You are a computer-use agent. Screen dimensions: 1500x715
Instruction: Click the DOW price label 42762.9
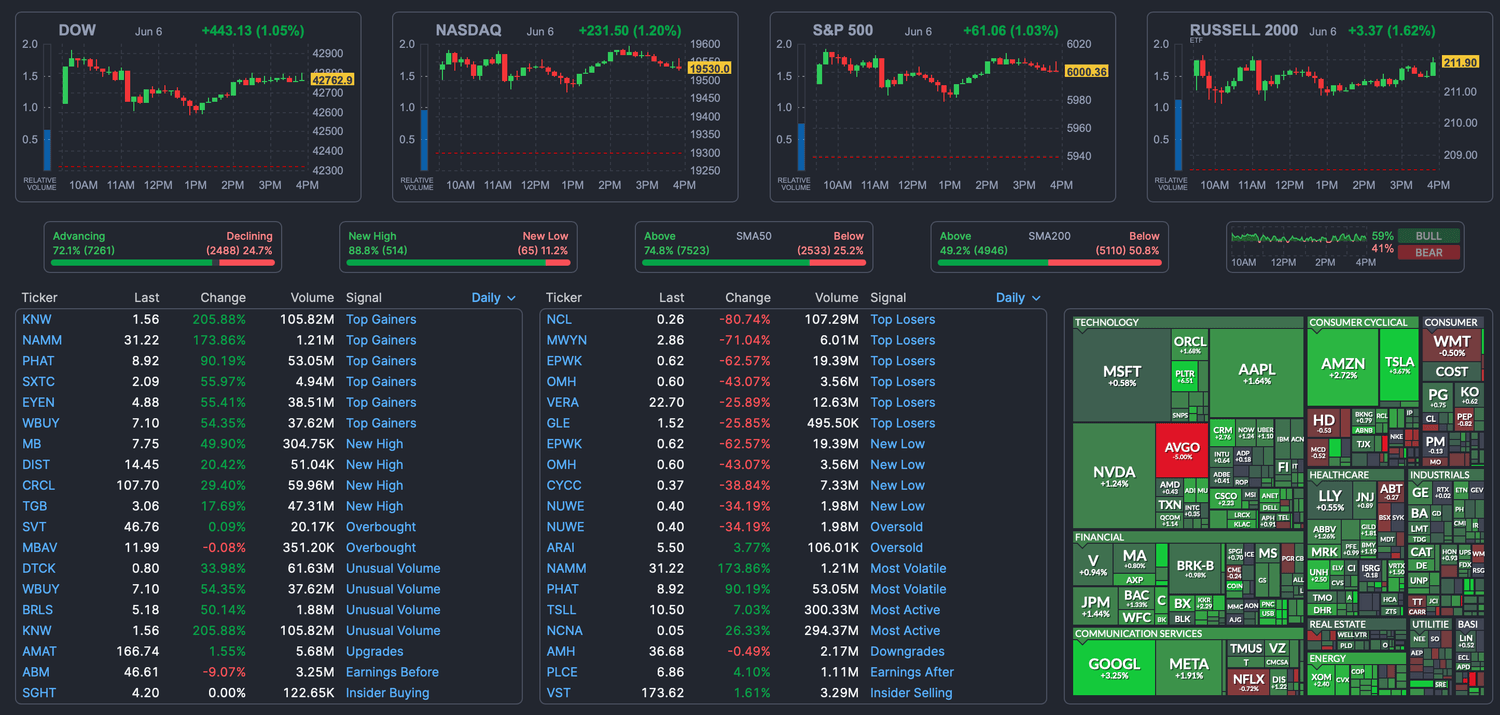[x=332, y=78]
